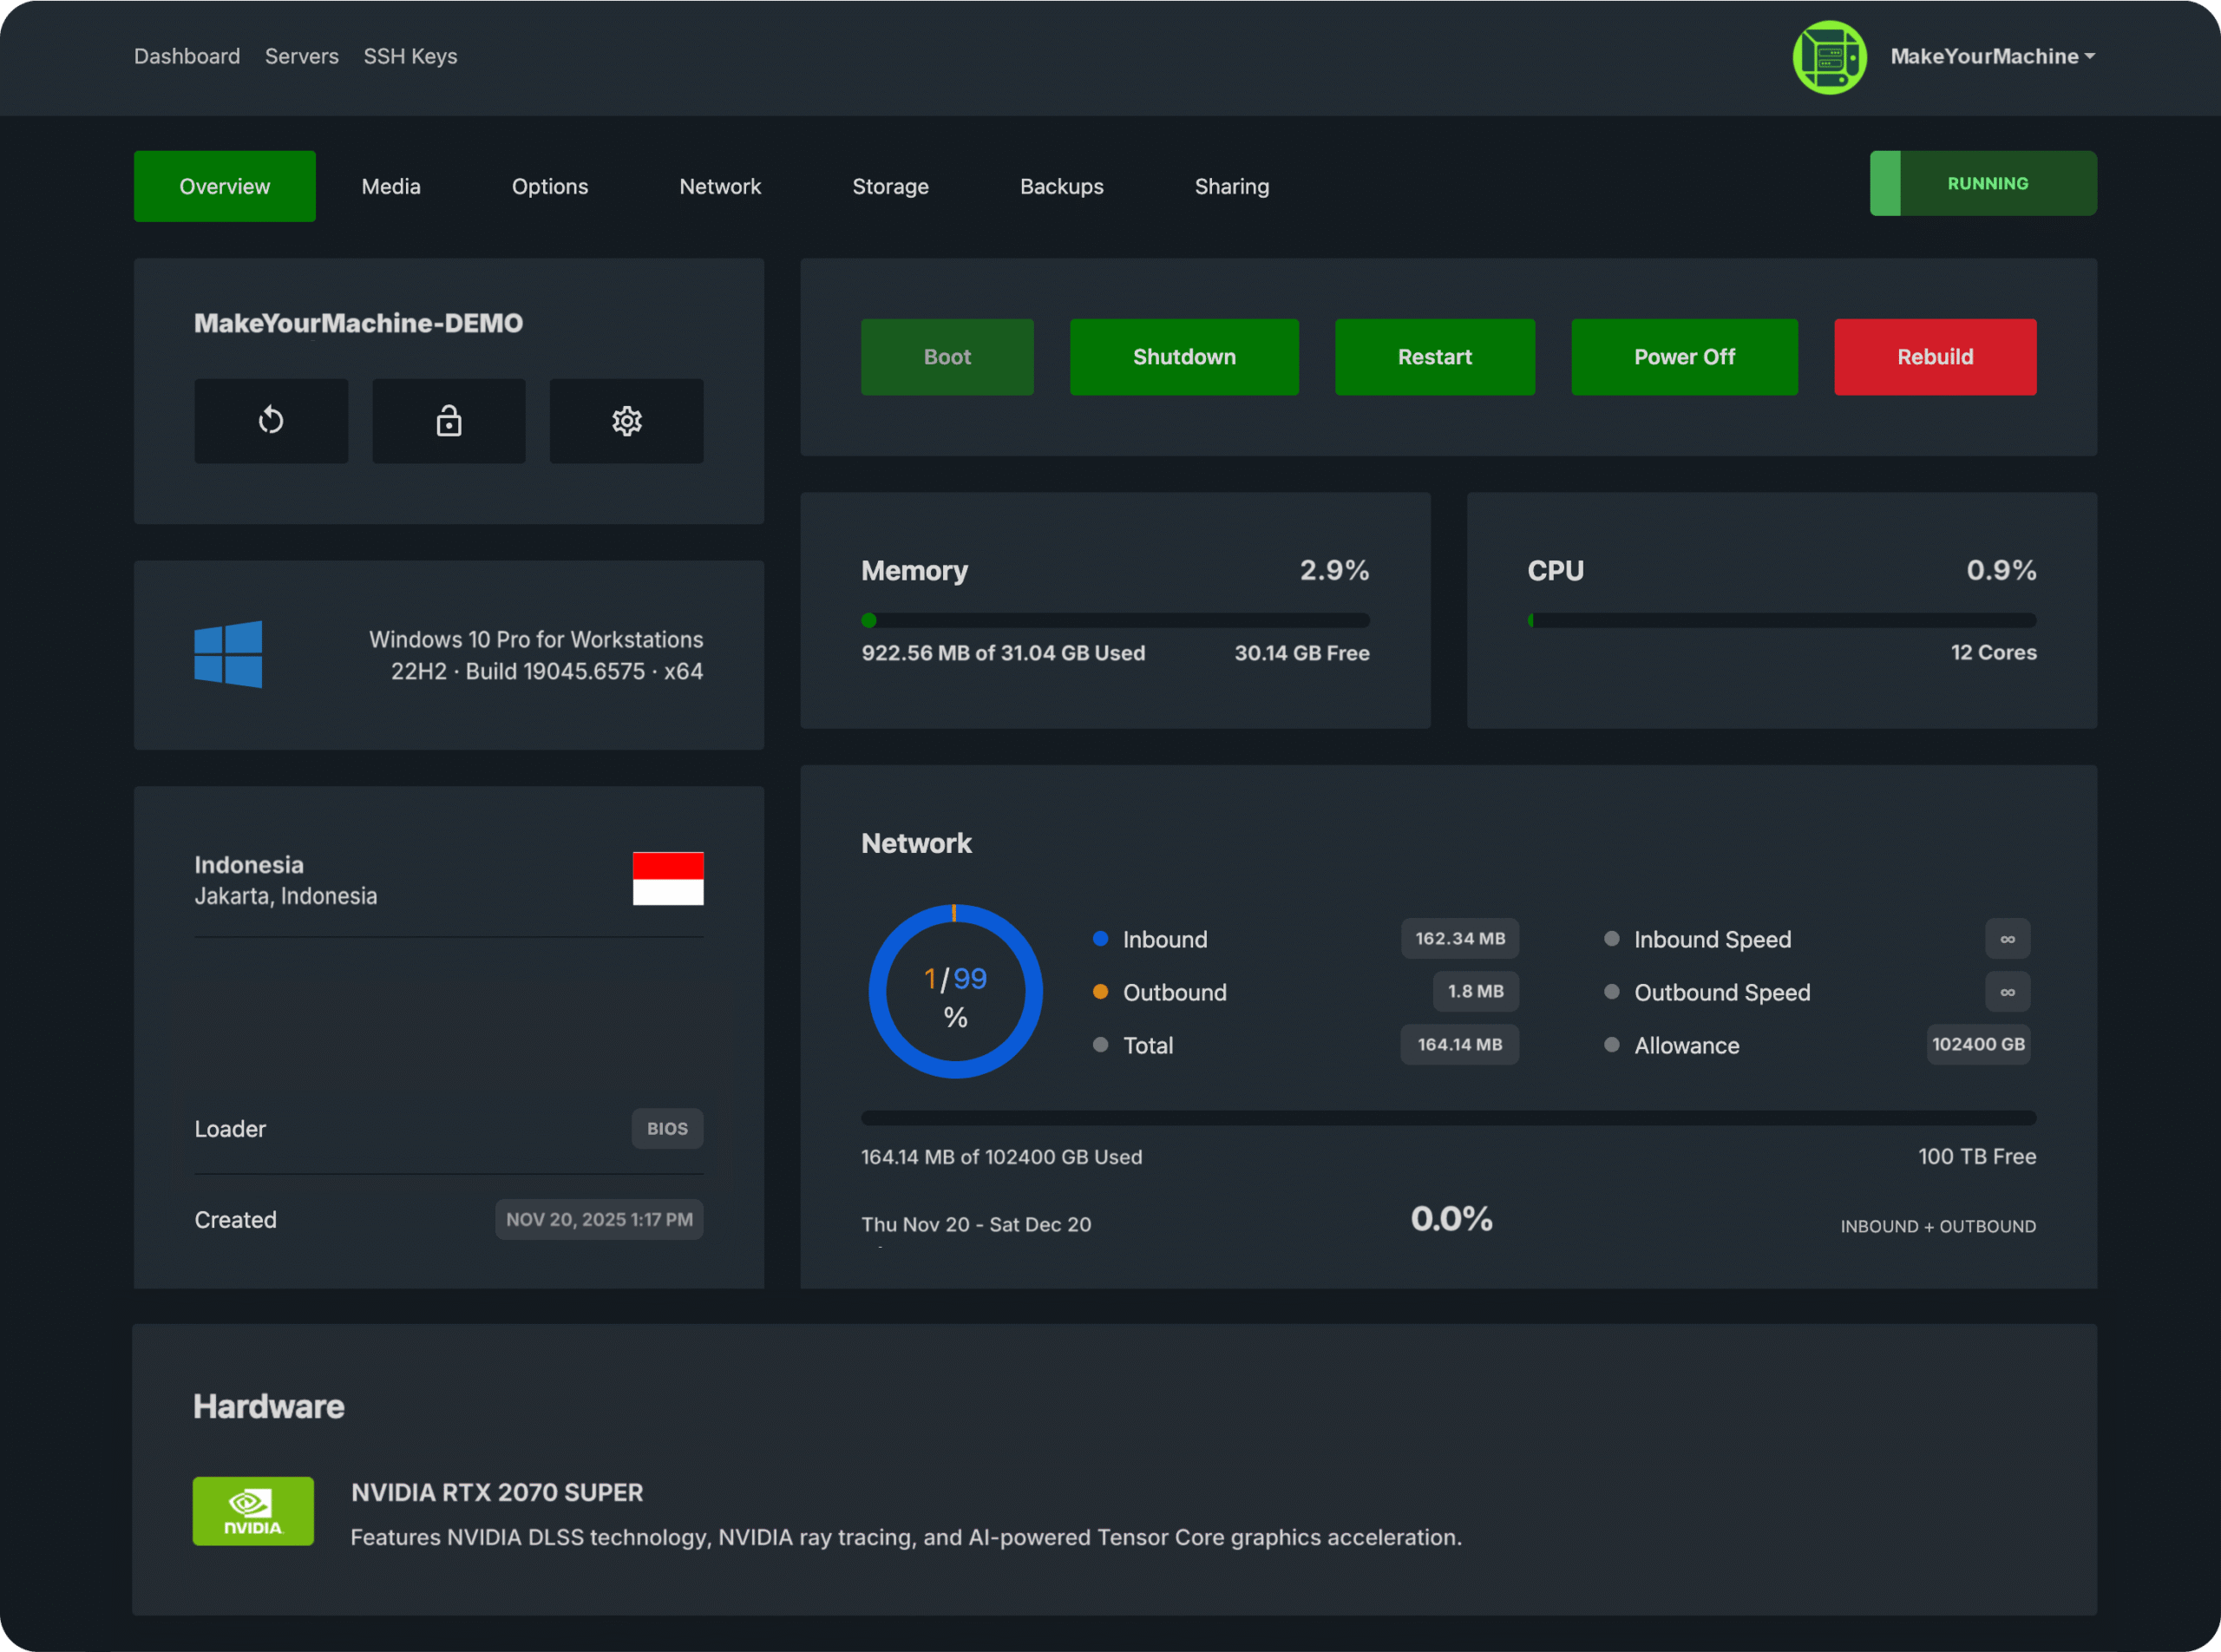
Task: Click the MakeYourMachine avatar logo
Action: coord(1829,57)
